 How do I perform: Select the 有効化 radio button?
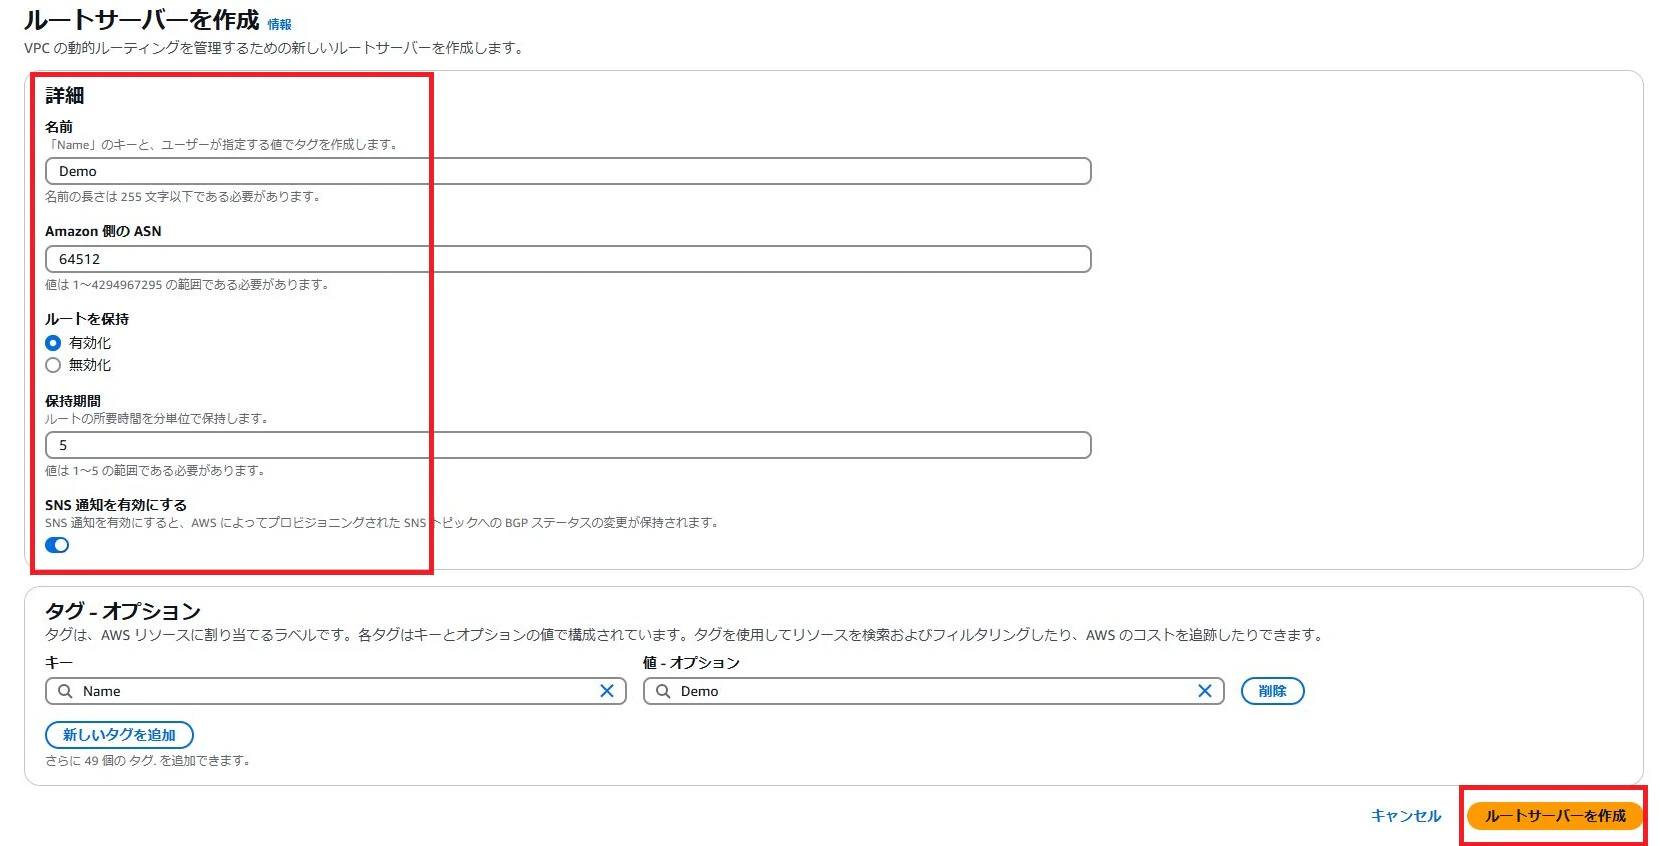click(x=53, y=343)
